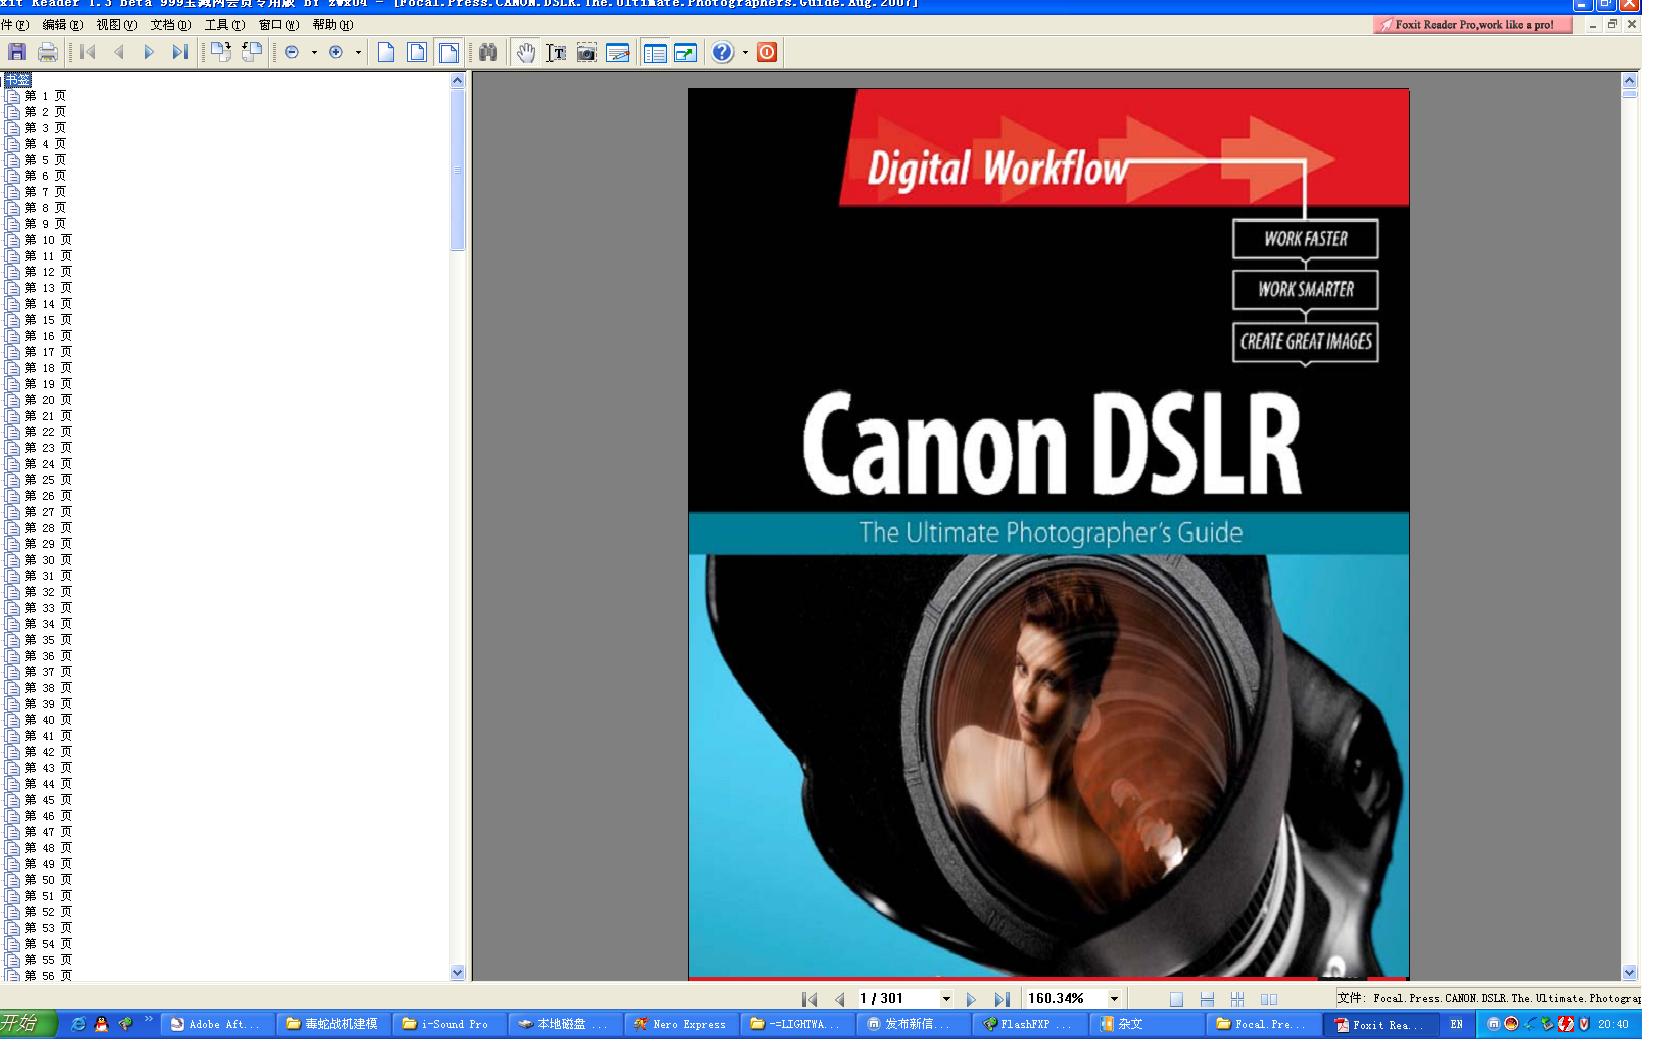Click the green arrow window icon

(x=686, y=53)
